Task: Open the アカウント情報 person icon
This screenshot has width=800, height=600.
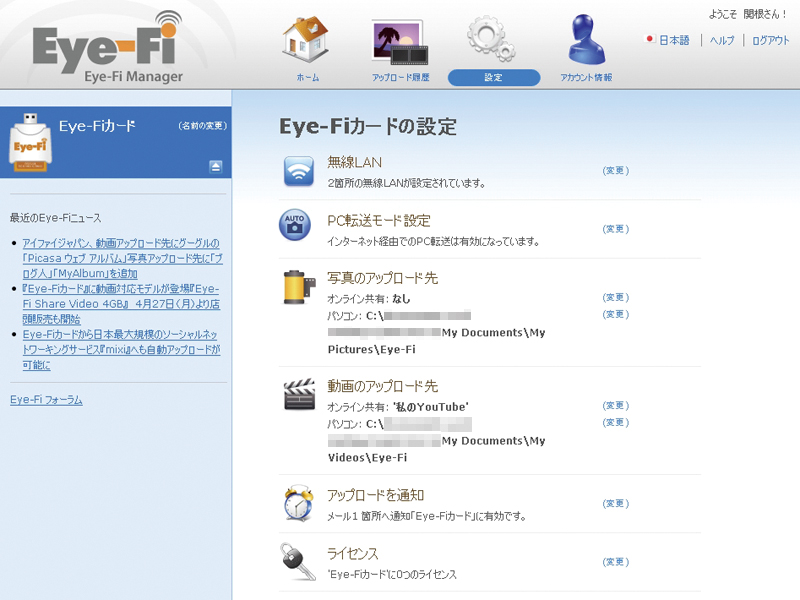Action: pyautogui.click(x=586, y=40)
